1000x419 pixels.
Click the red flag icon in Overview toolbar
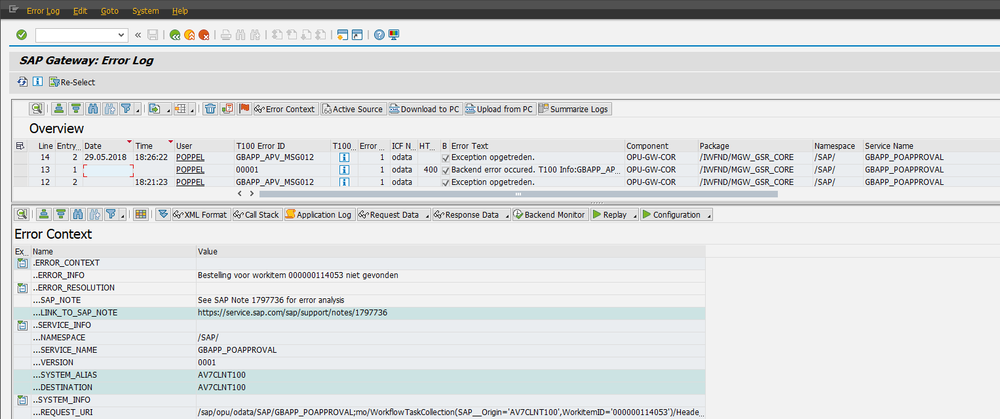(244, 109)
